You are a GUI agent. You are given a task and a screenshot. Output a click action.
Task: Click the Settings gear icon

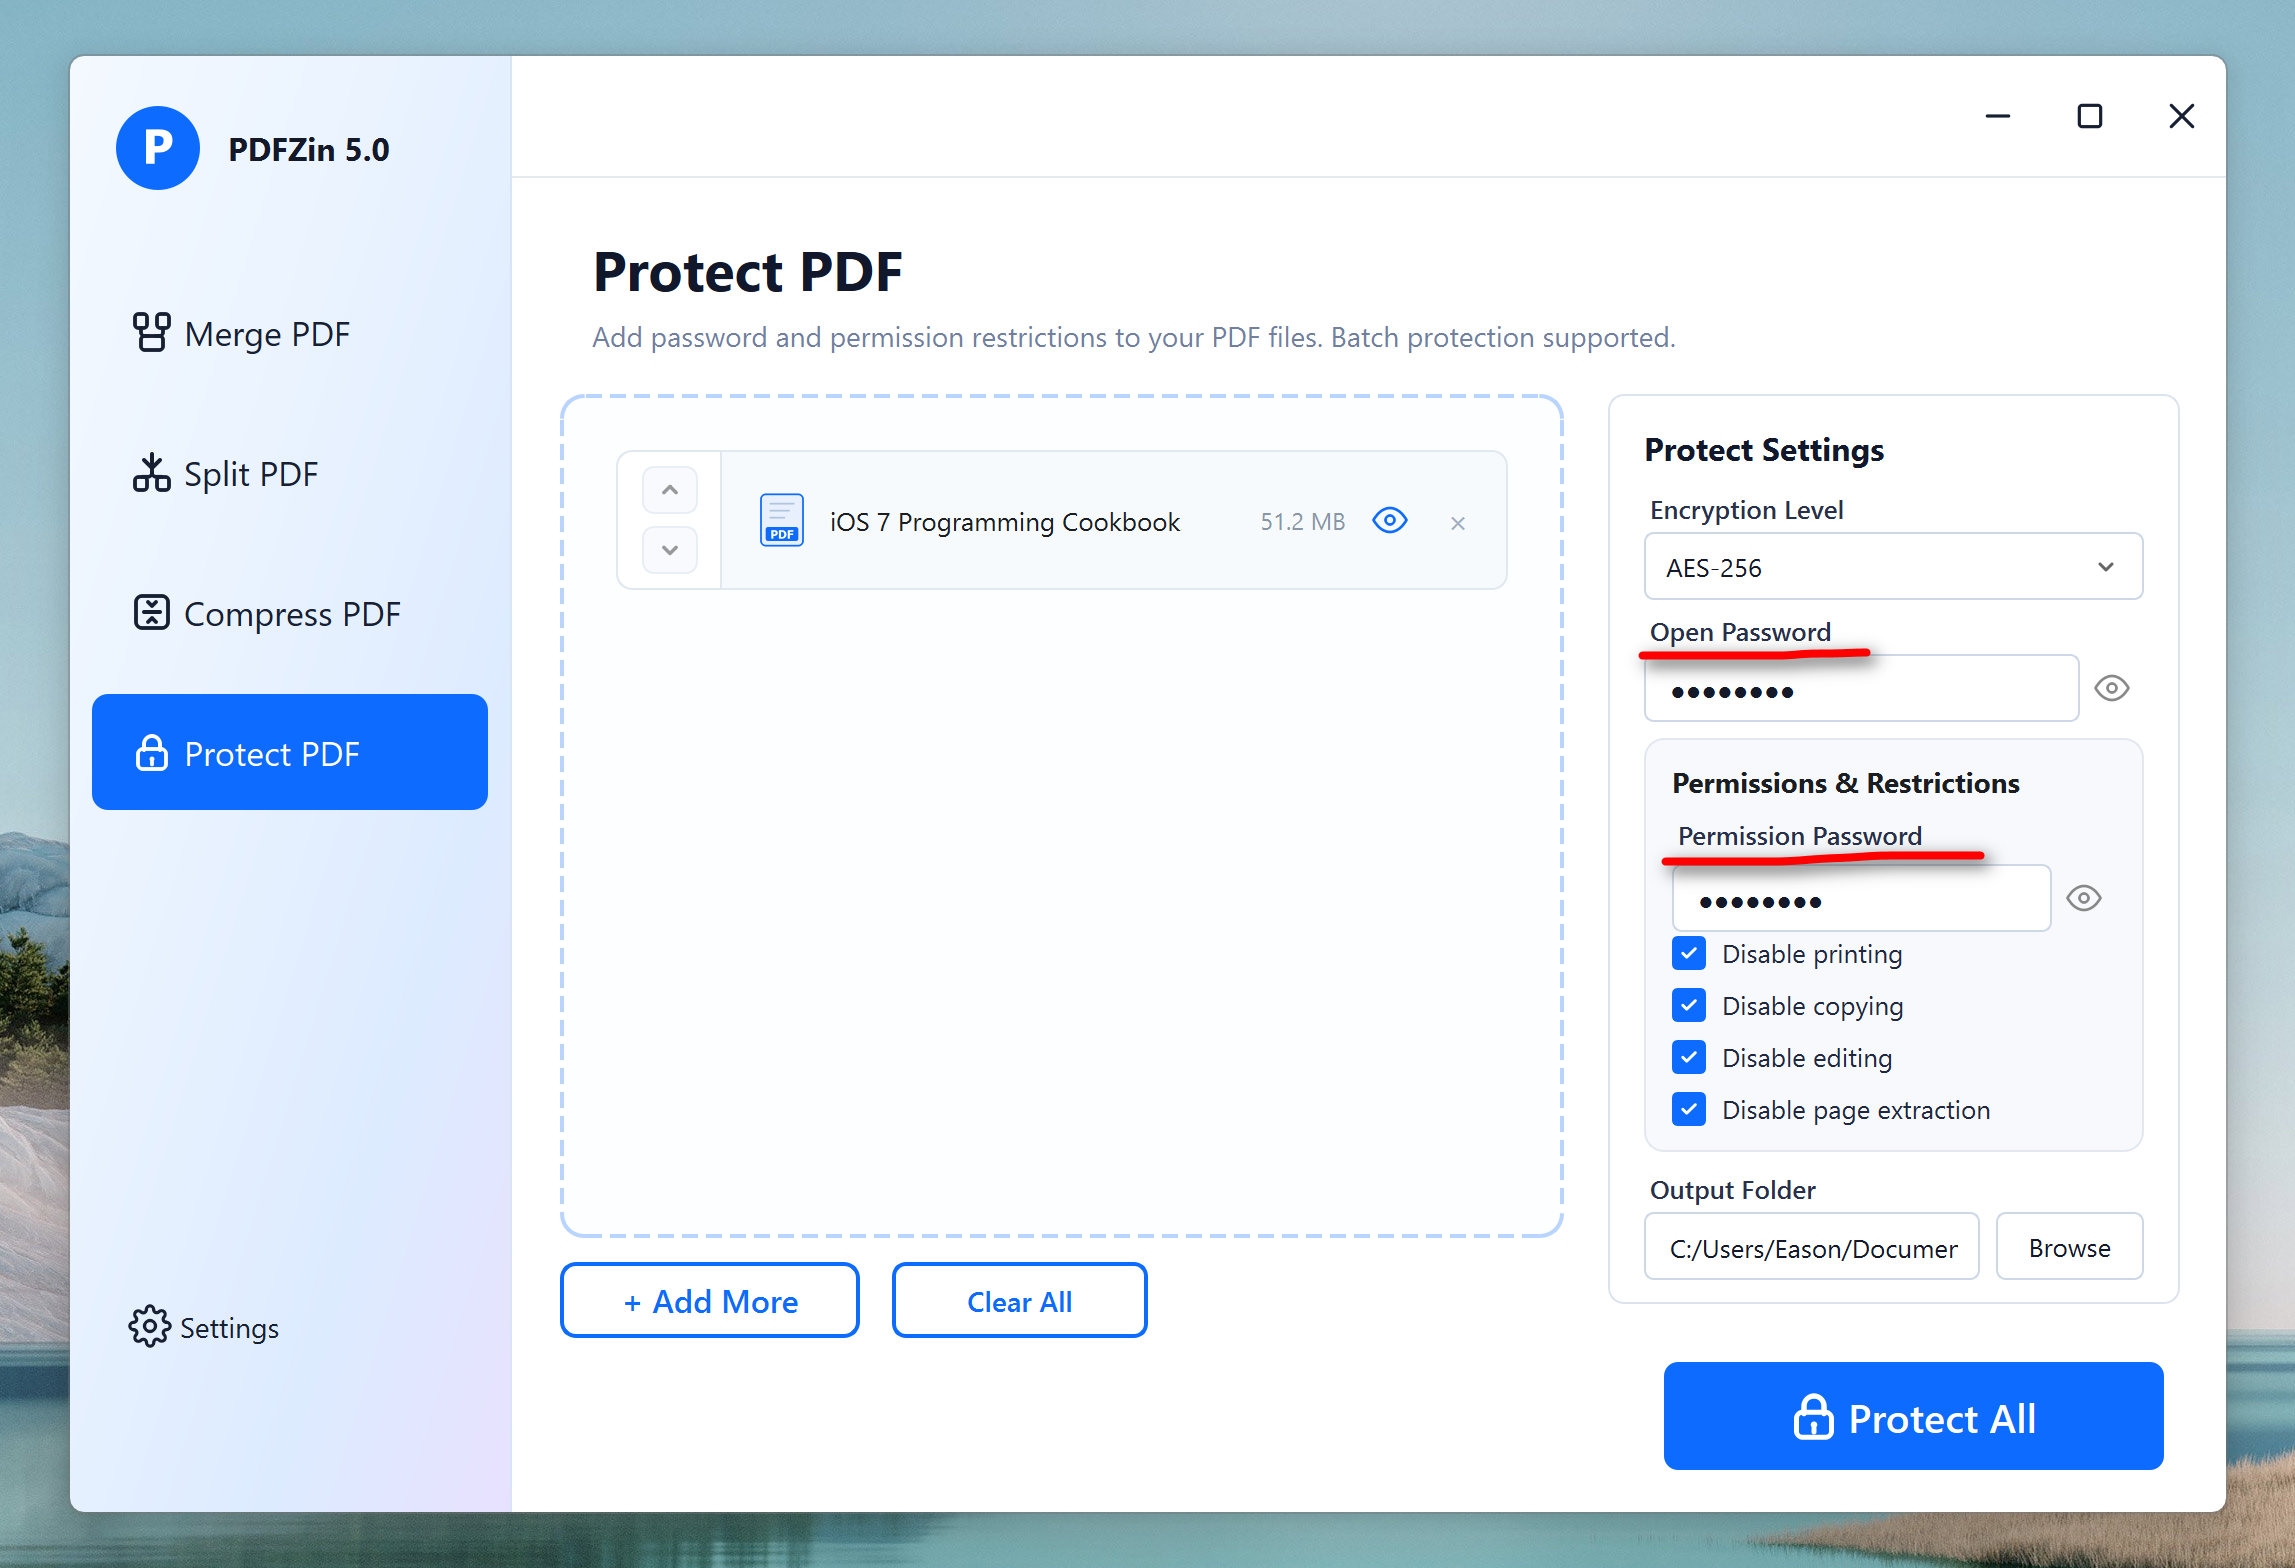click(149, 1326)
